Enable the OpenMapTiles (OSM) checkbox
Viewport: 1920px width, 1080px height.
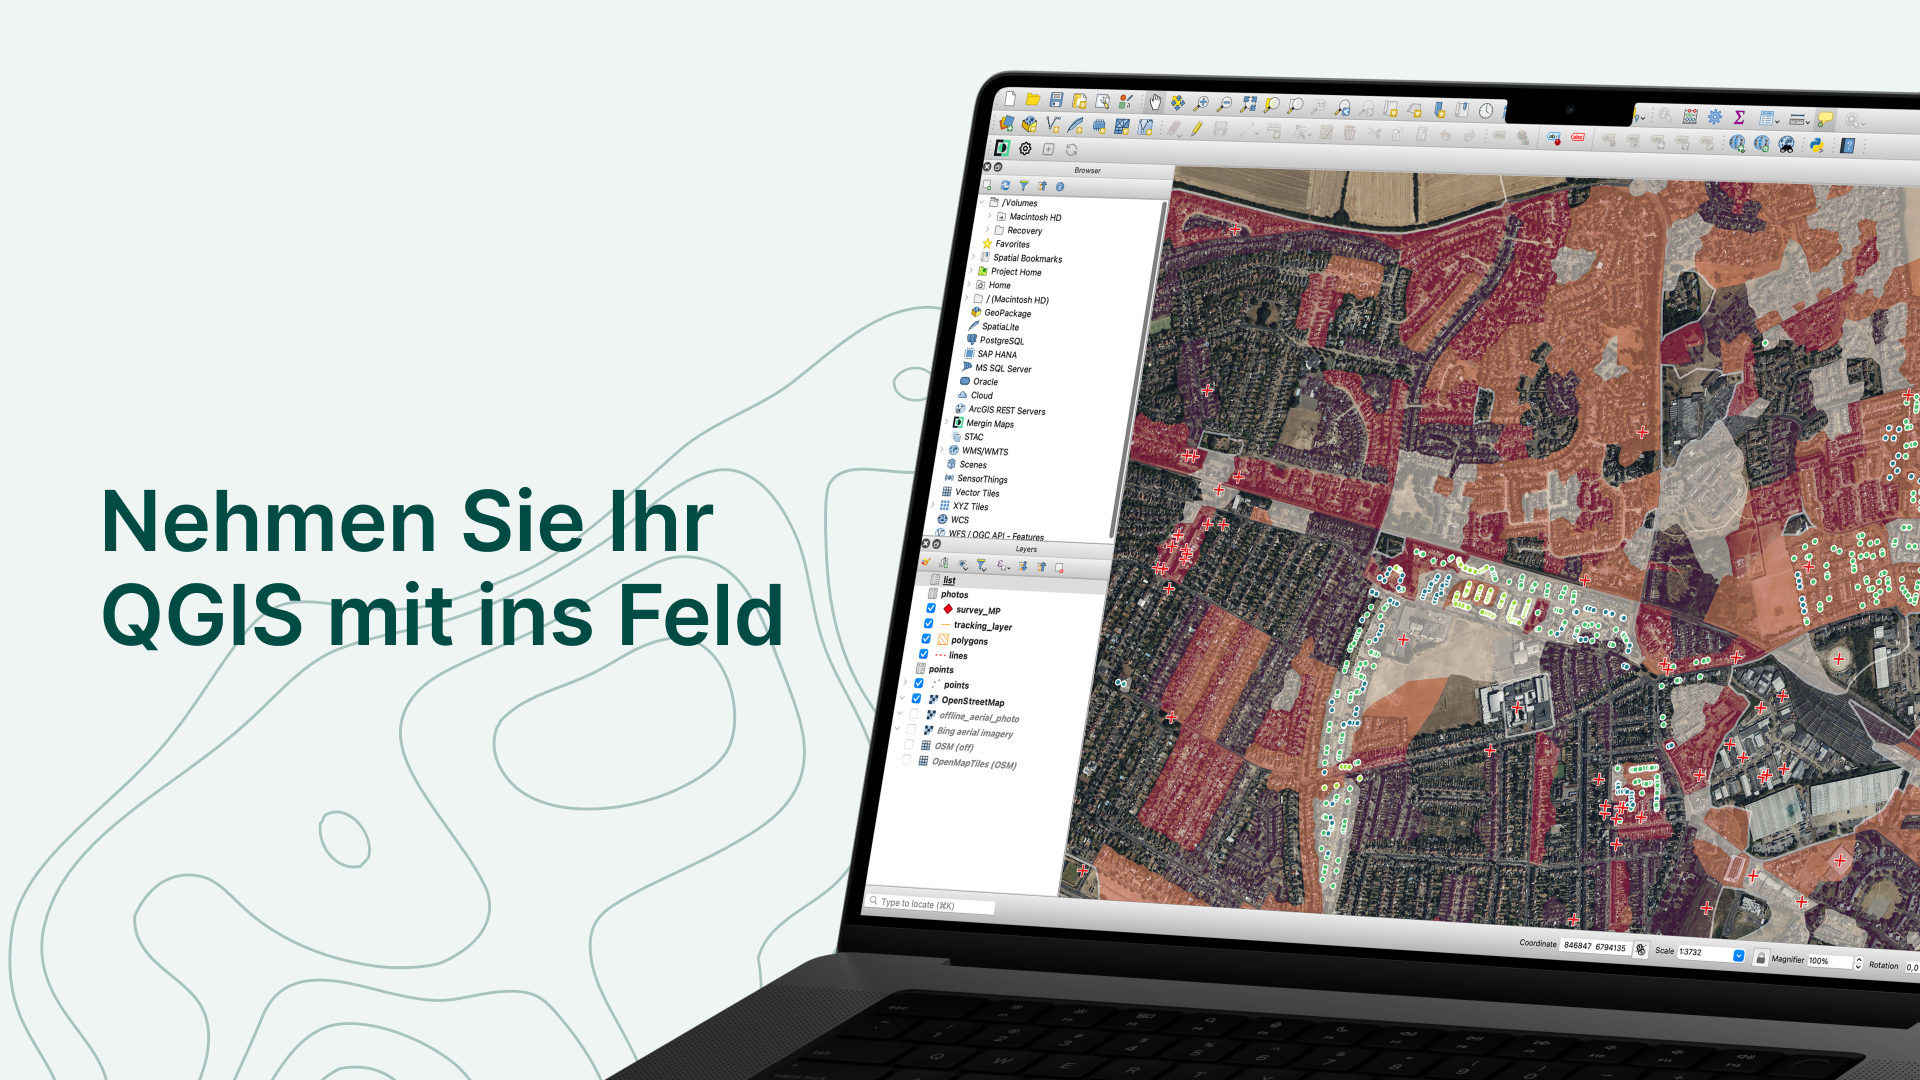click(x=906, y=760)
